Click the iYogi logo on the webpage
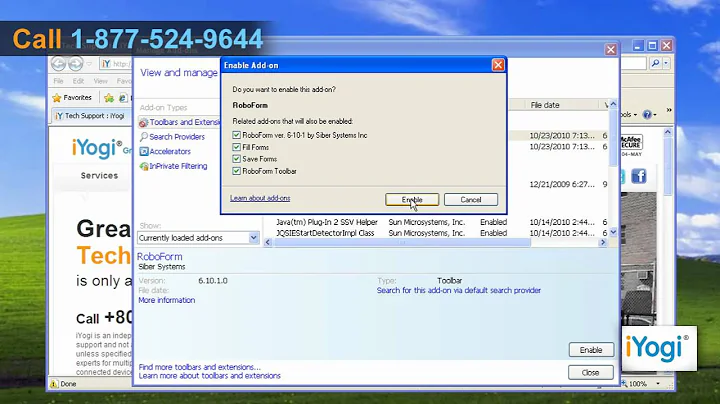720x404 pixels. pyautogui.click(x=97, y=148)
